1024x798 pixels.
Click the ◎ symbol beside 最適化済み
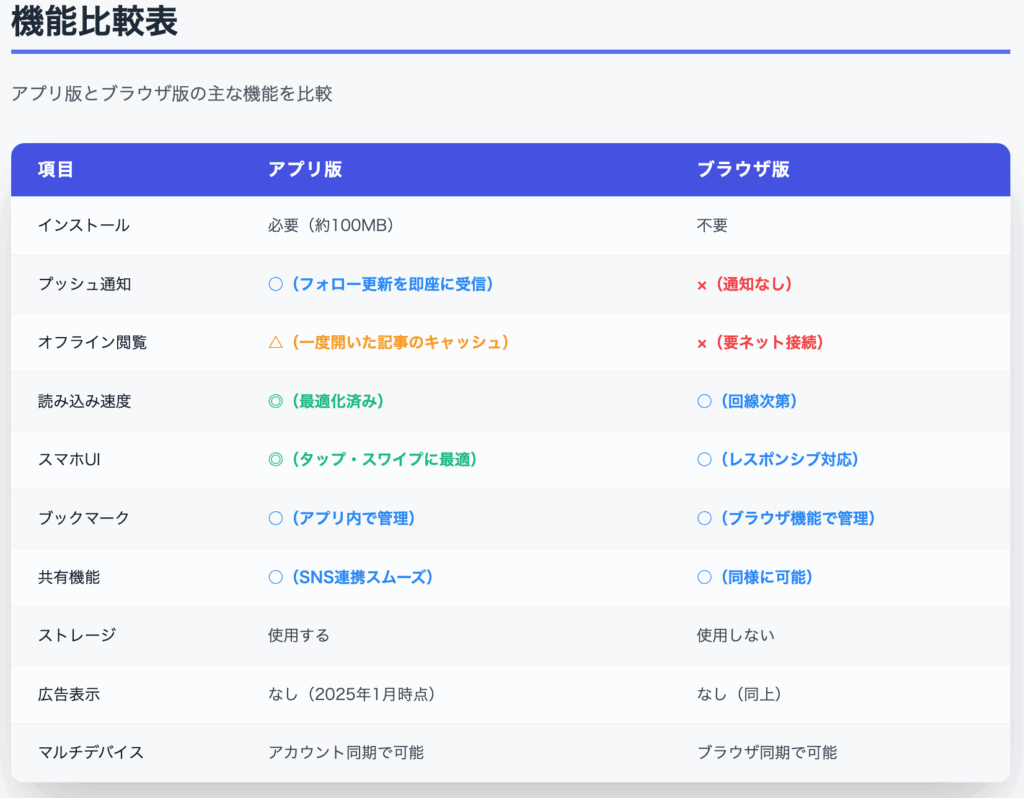coord(276,401)
